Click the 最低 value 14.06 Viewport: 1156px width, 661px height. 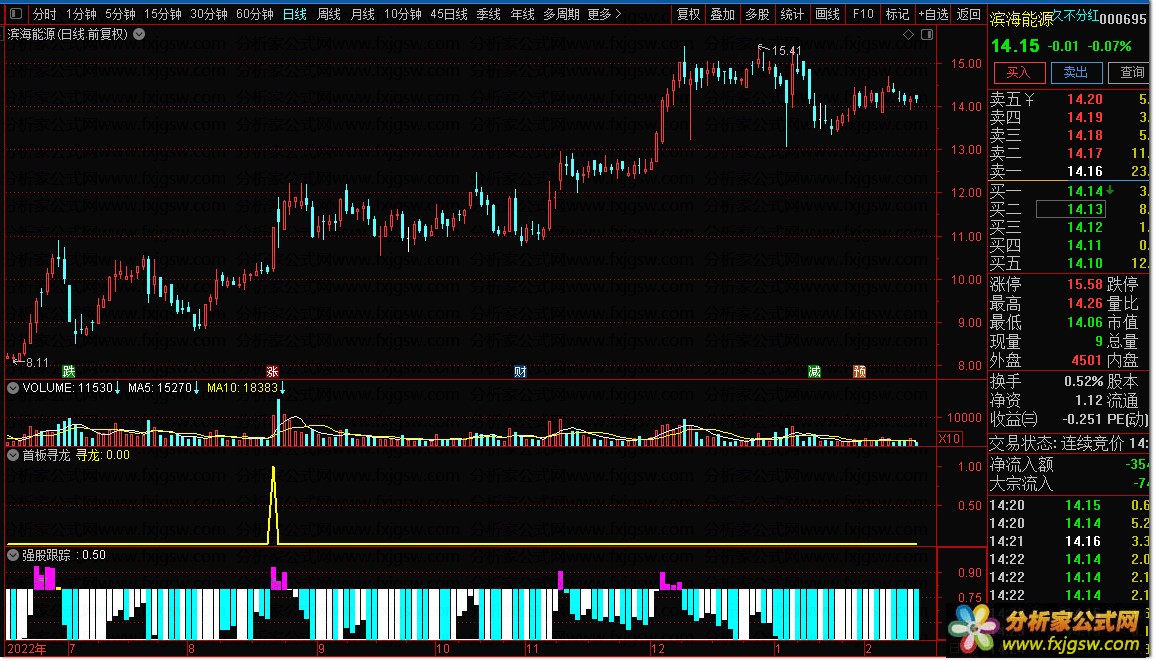coord(1084,323)
